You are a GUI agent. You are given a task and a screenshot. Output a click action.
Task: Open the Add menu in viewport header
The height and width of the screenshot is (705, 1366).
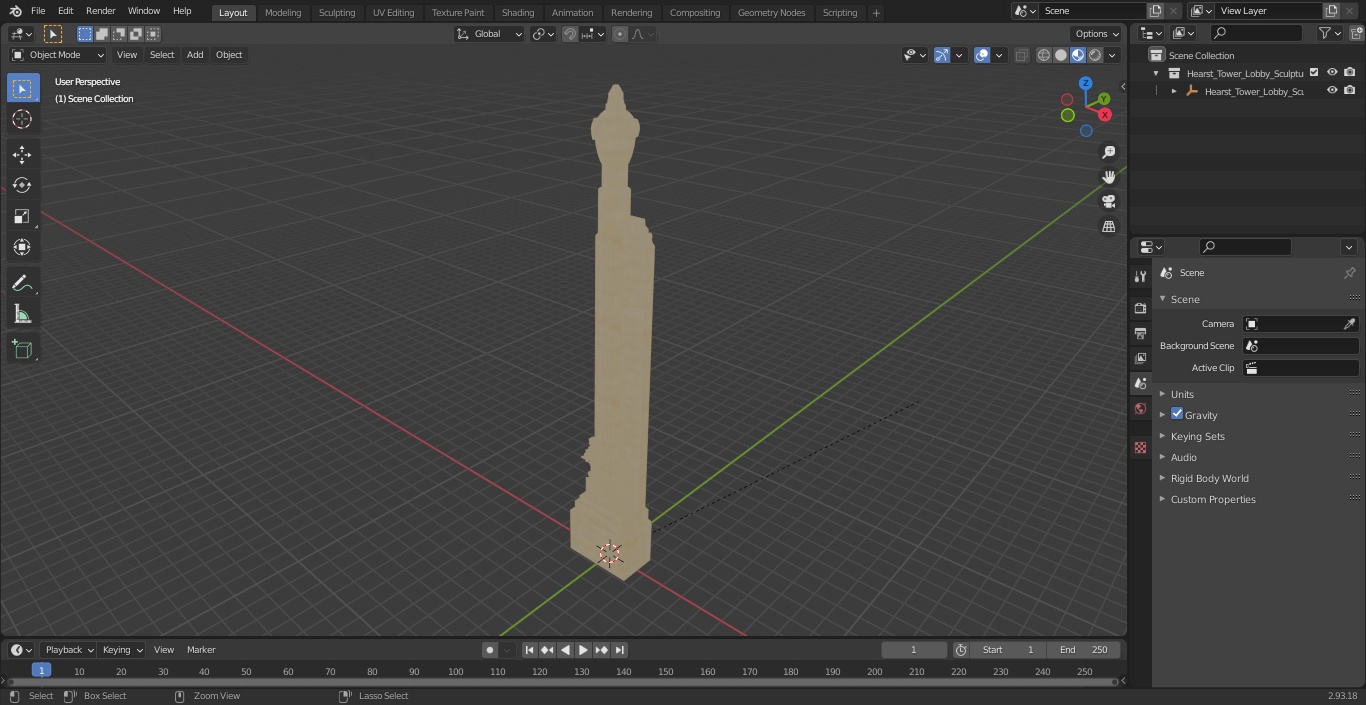195,55
